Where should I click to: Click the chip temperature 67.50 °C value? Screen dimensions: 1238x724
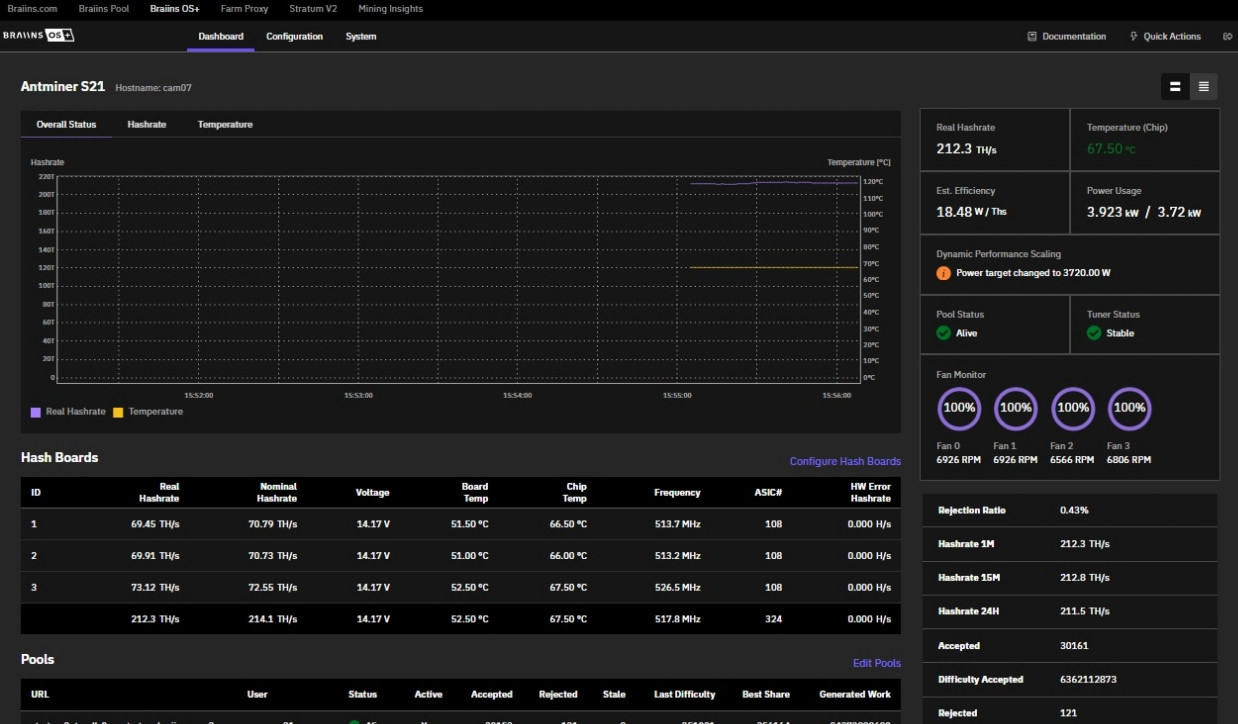click(1111, 149)
